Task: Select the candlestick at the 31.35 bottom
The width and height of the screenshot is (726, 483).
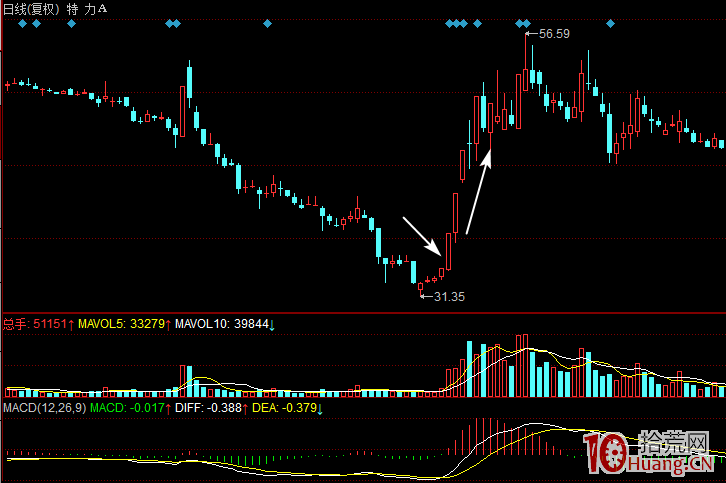Action: click(420, 289)
